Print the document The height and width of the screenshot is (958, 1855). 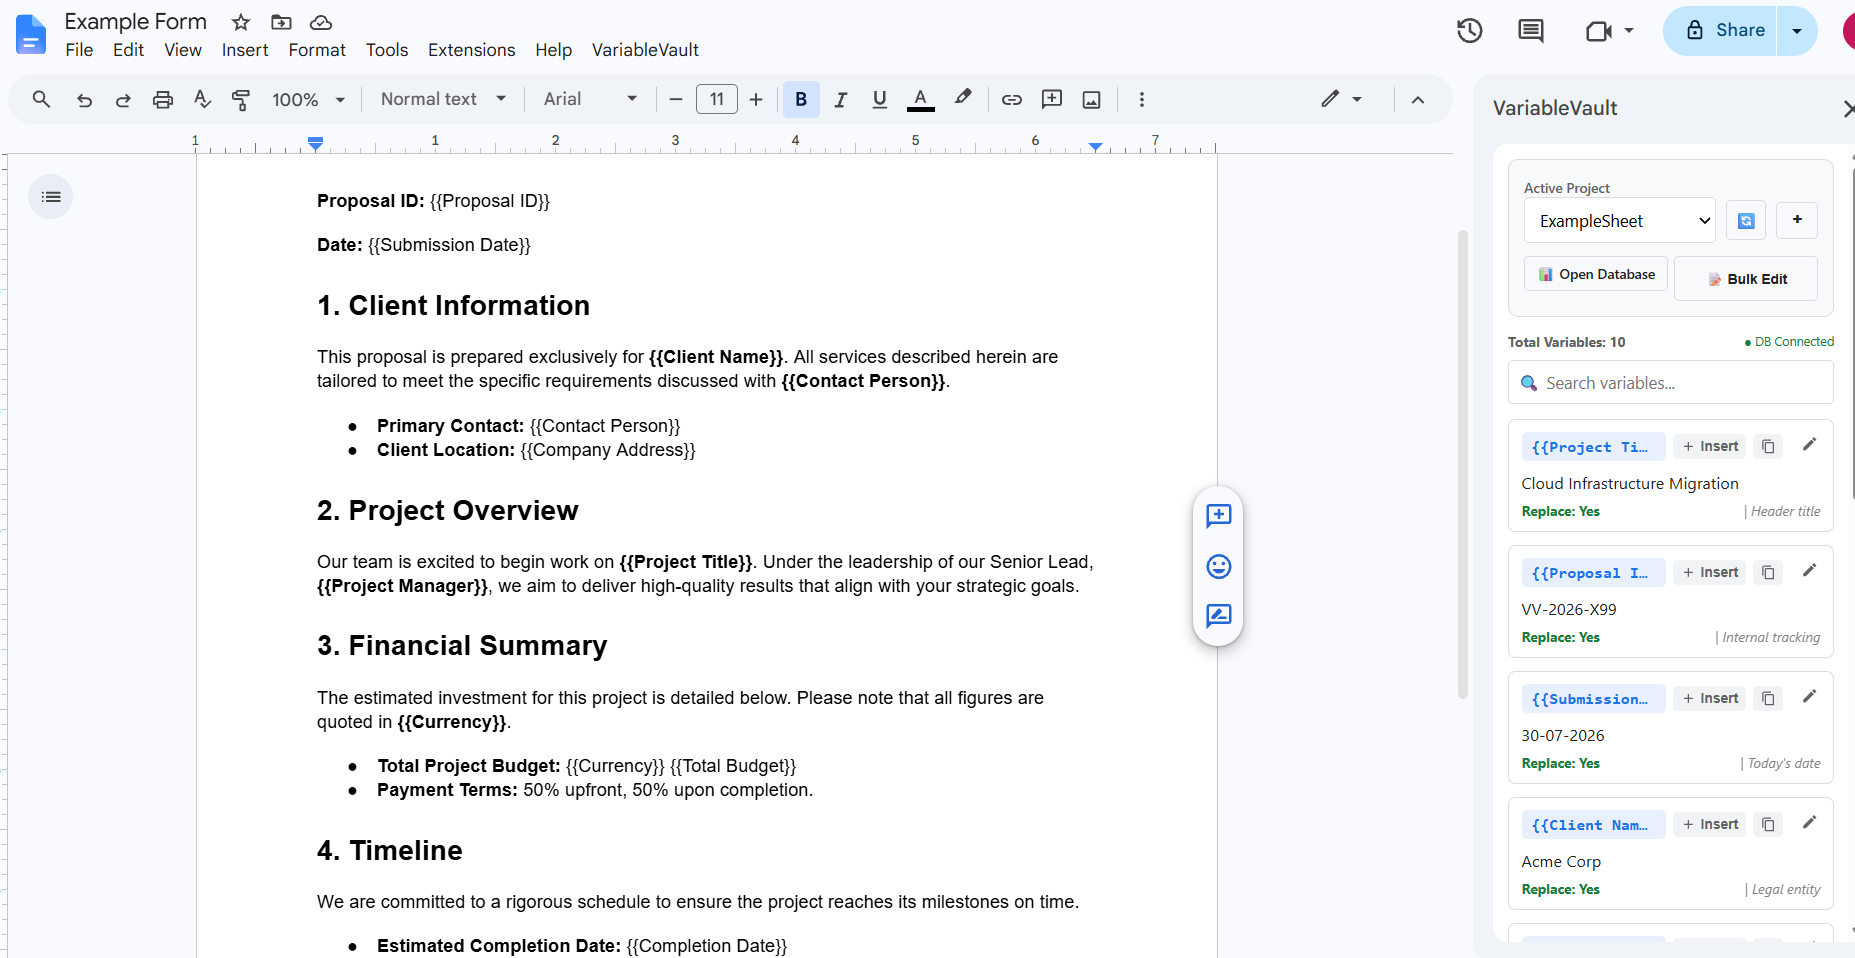tap(163, 99)
